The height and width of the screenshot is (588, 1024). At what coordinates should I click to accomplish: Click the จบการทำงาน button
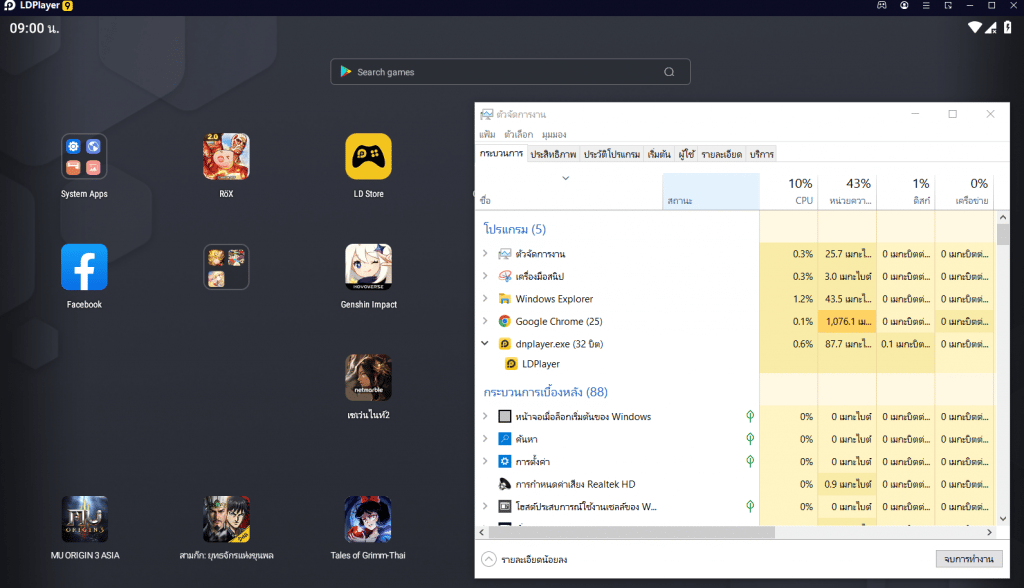pyautogui.click(x=969, y=559)
